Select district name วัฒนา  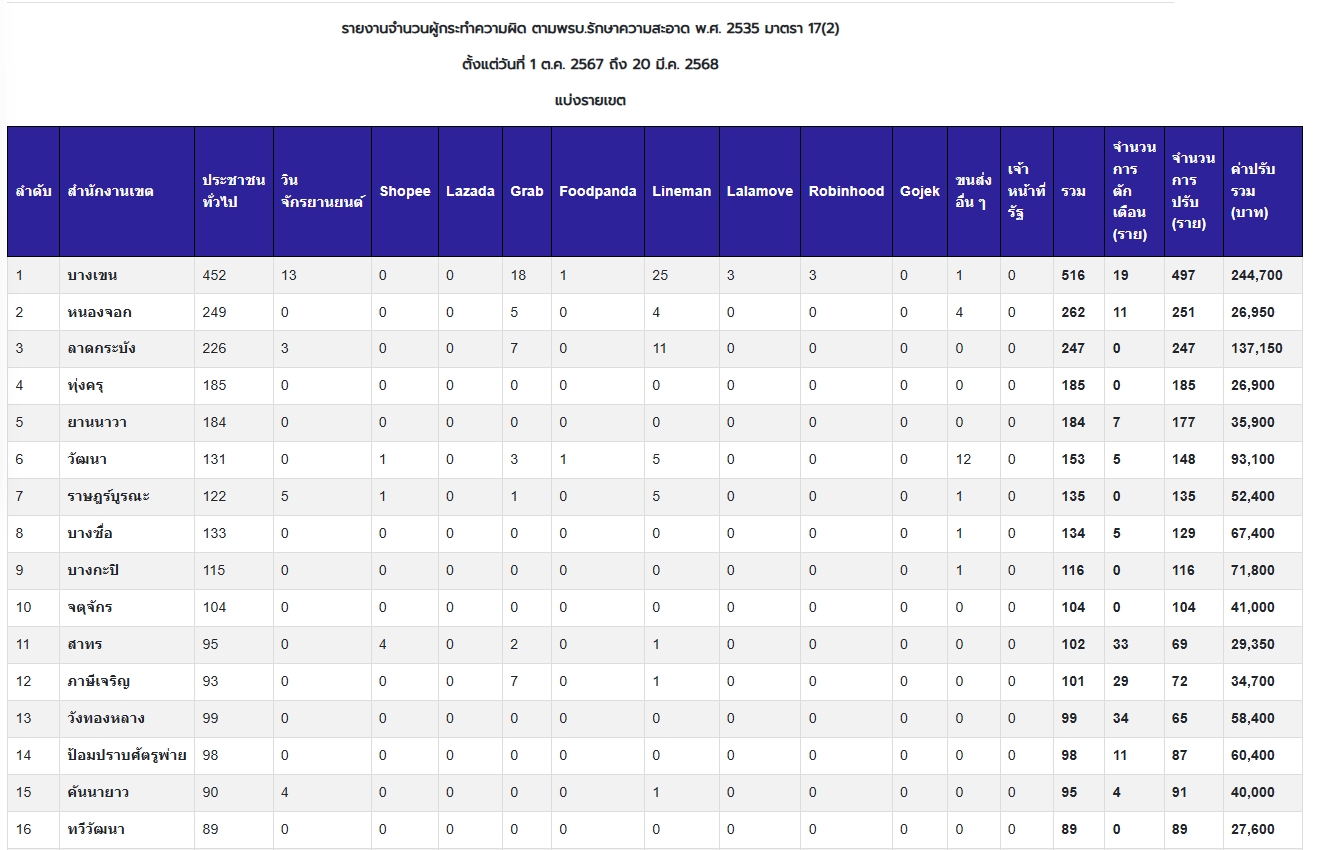click(87, 459)
